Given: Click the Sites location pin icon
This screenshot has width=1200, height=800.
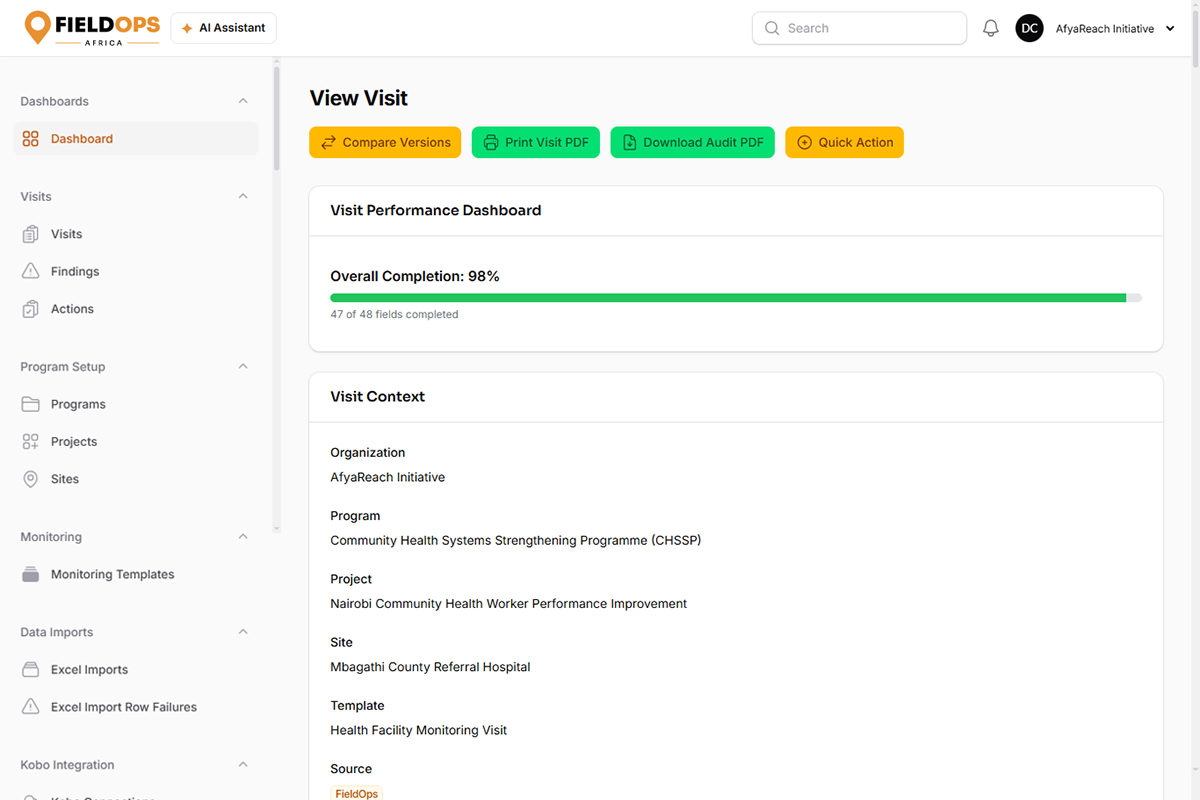Looking at the screenshot, I should click(x=31, y=479).
